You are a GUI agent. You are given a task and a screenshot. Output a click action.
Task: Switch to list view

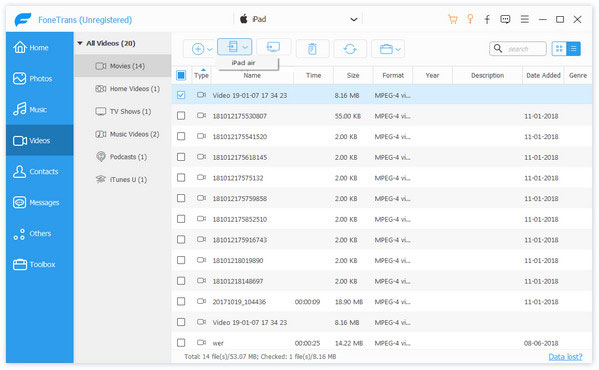pyautogui.click(x=573, y=48)
